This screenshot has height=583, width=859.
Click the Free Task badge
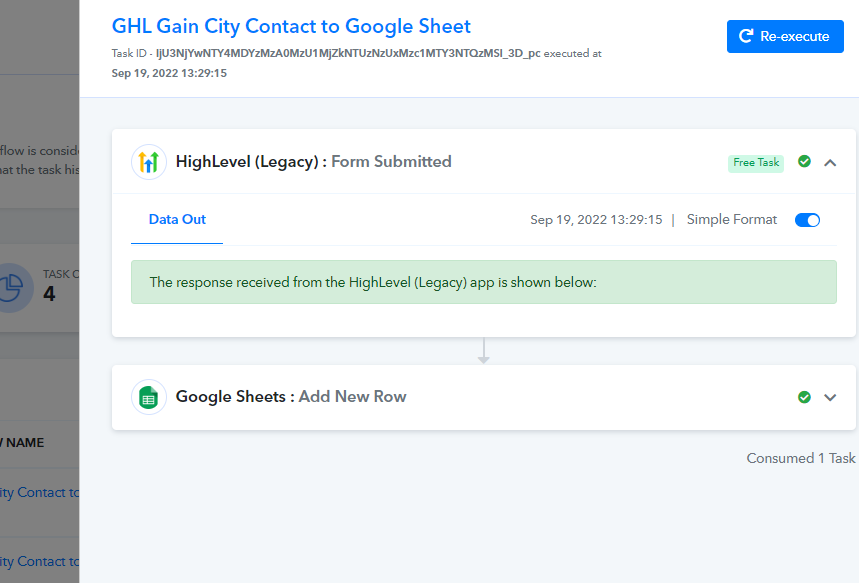tap(756, 163)
